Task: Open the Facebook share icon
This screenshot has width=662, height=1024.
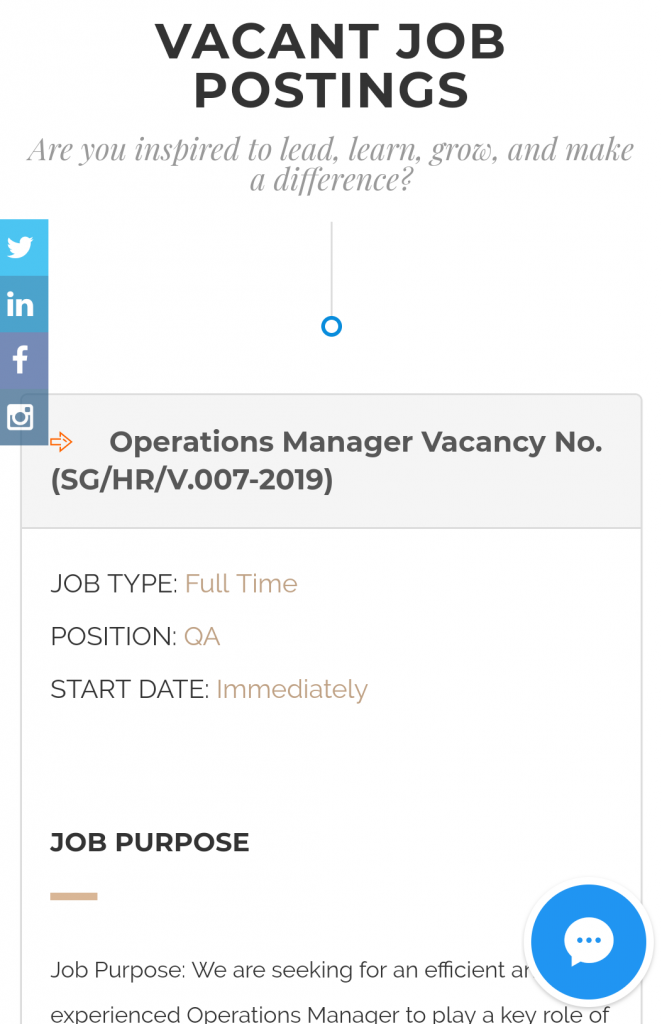Action: 24,360
